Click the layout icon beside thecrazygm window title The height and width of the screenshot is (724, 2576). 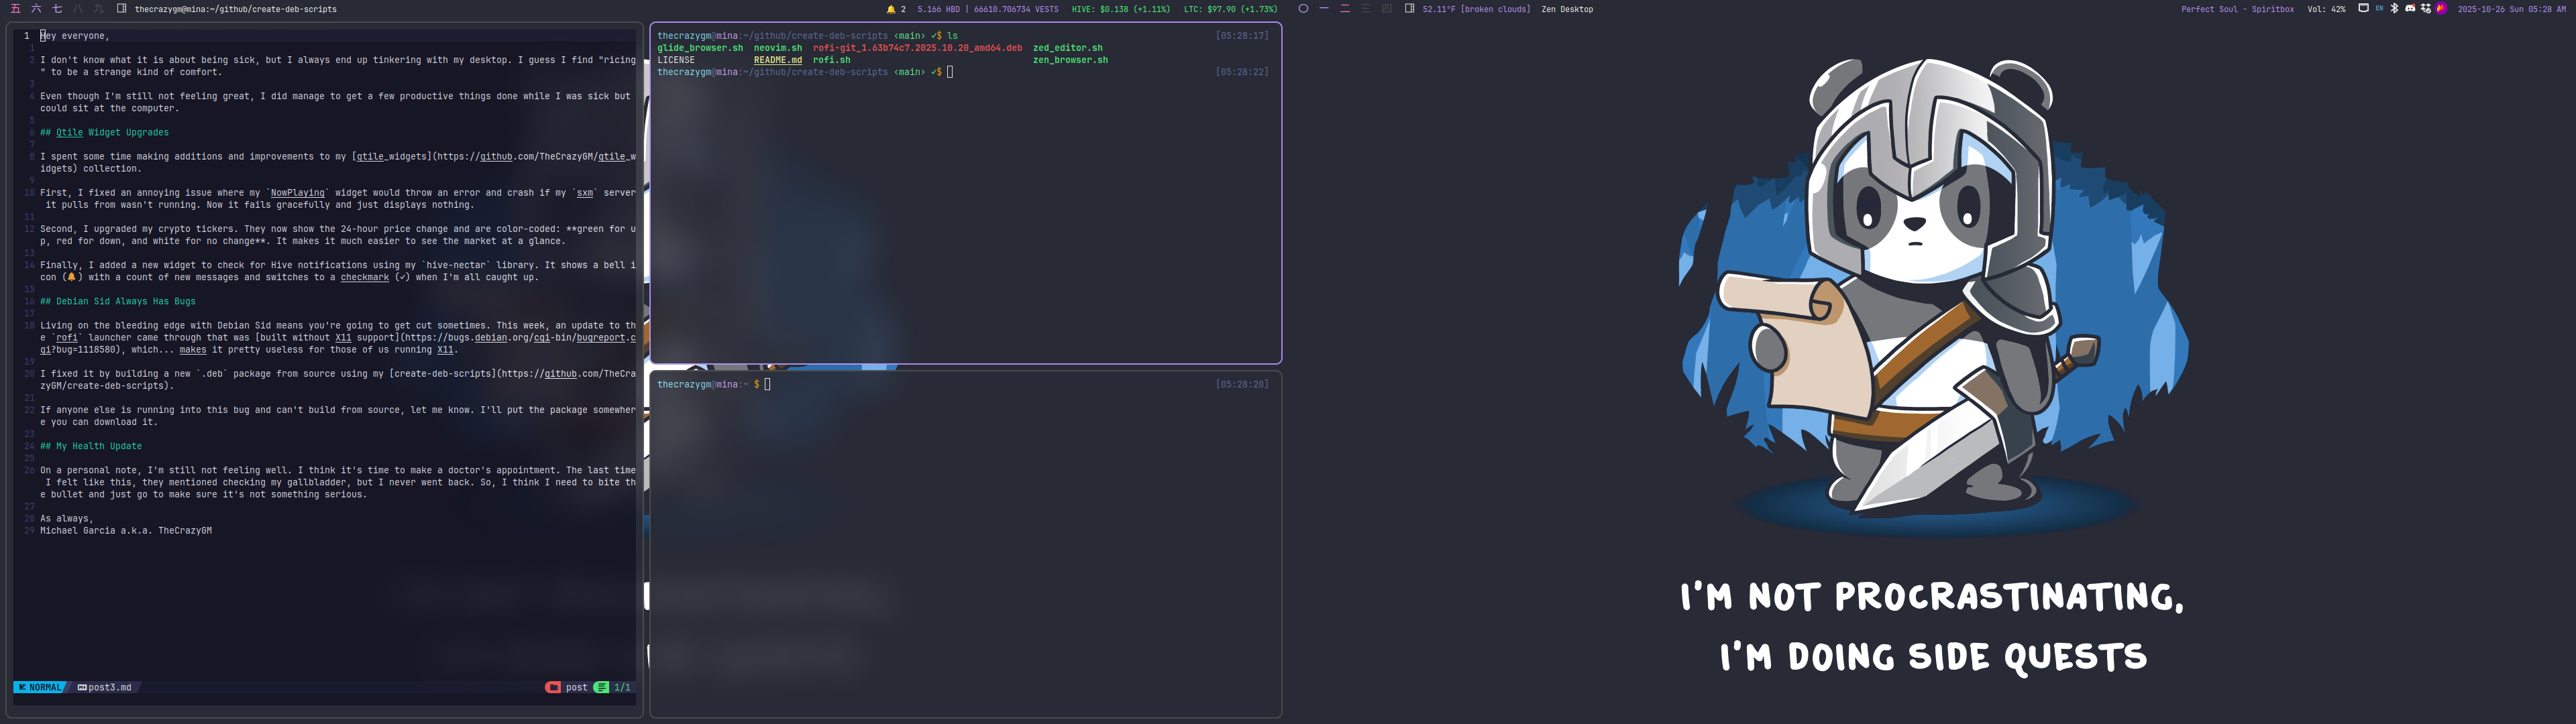coord(121,8)
